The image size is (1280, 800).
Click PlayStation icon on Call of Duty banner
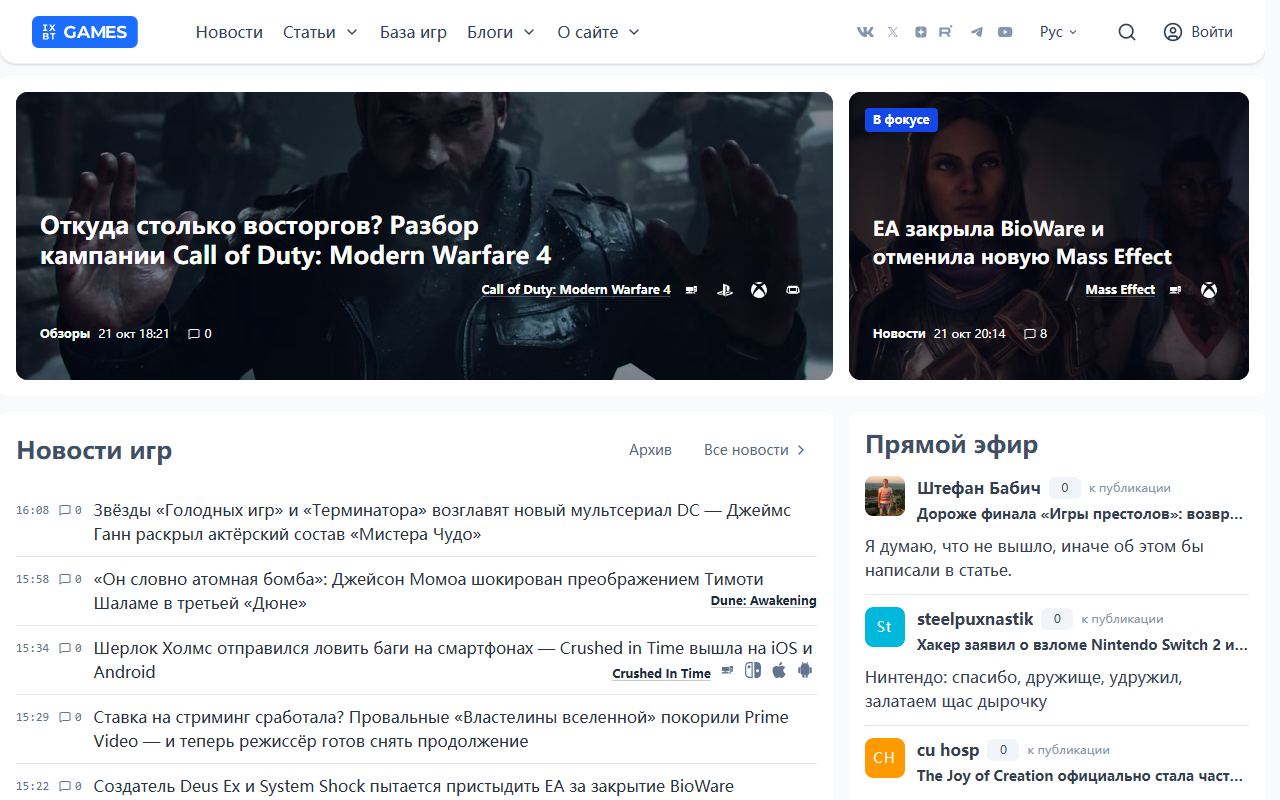pos(725,290)
